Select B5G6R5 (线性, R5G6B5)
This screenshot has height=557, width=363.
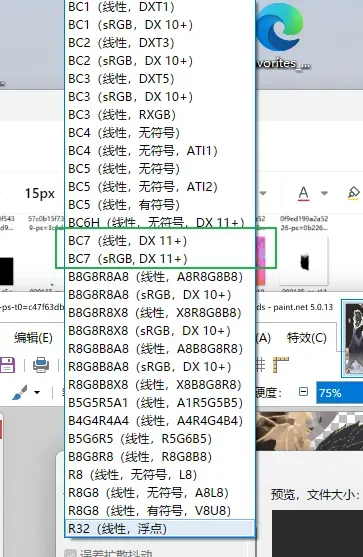point(160,439)
